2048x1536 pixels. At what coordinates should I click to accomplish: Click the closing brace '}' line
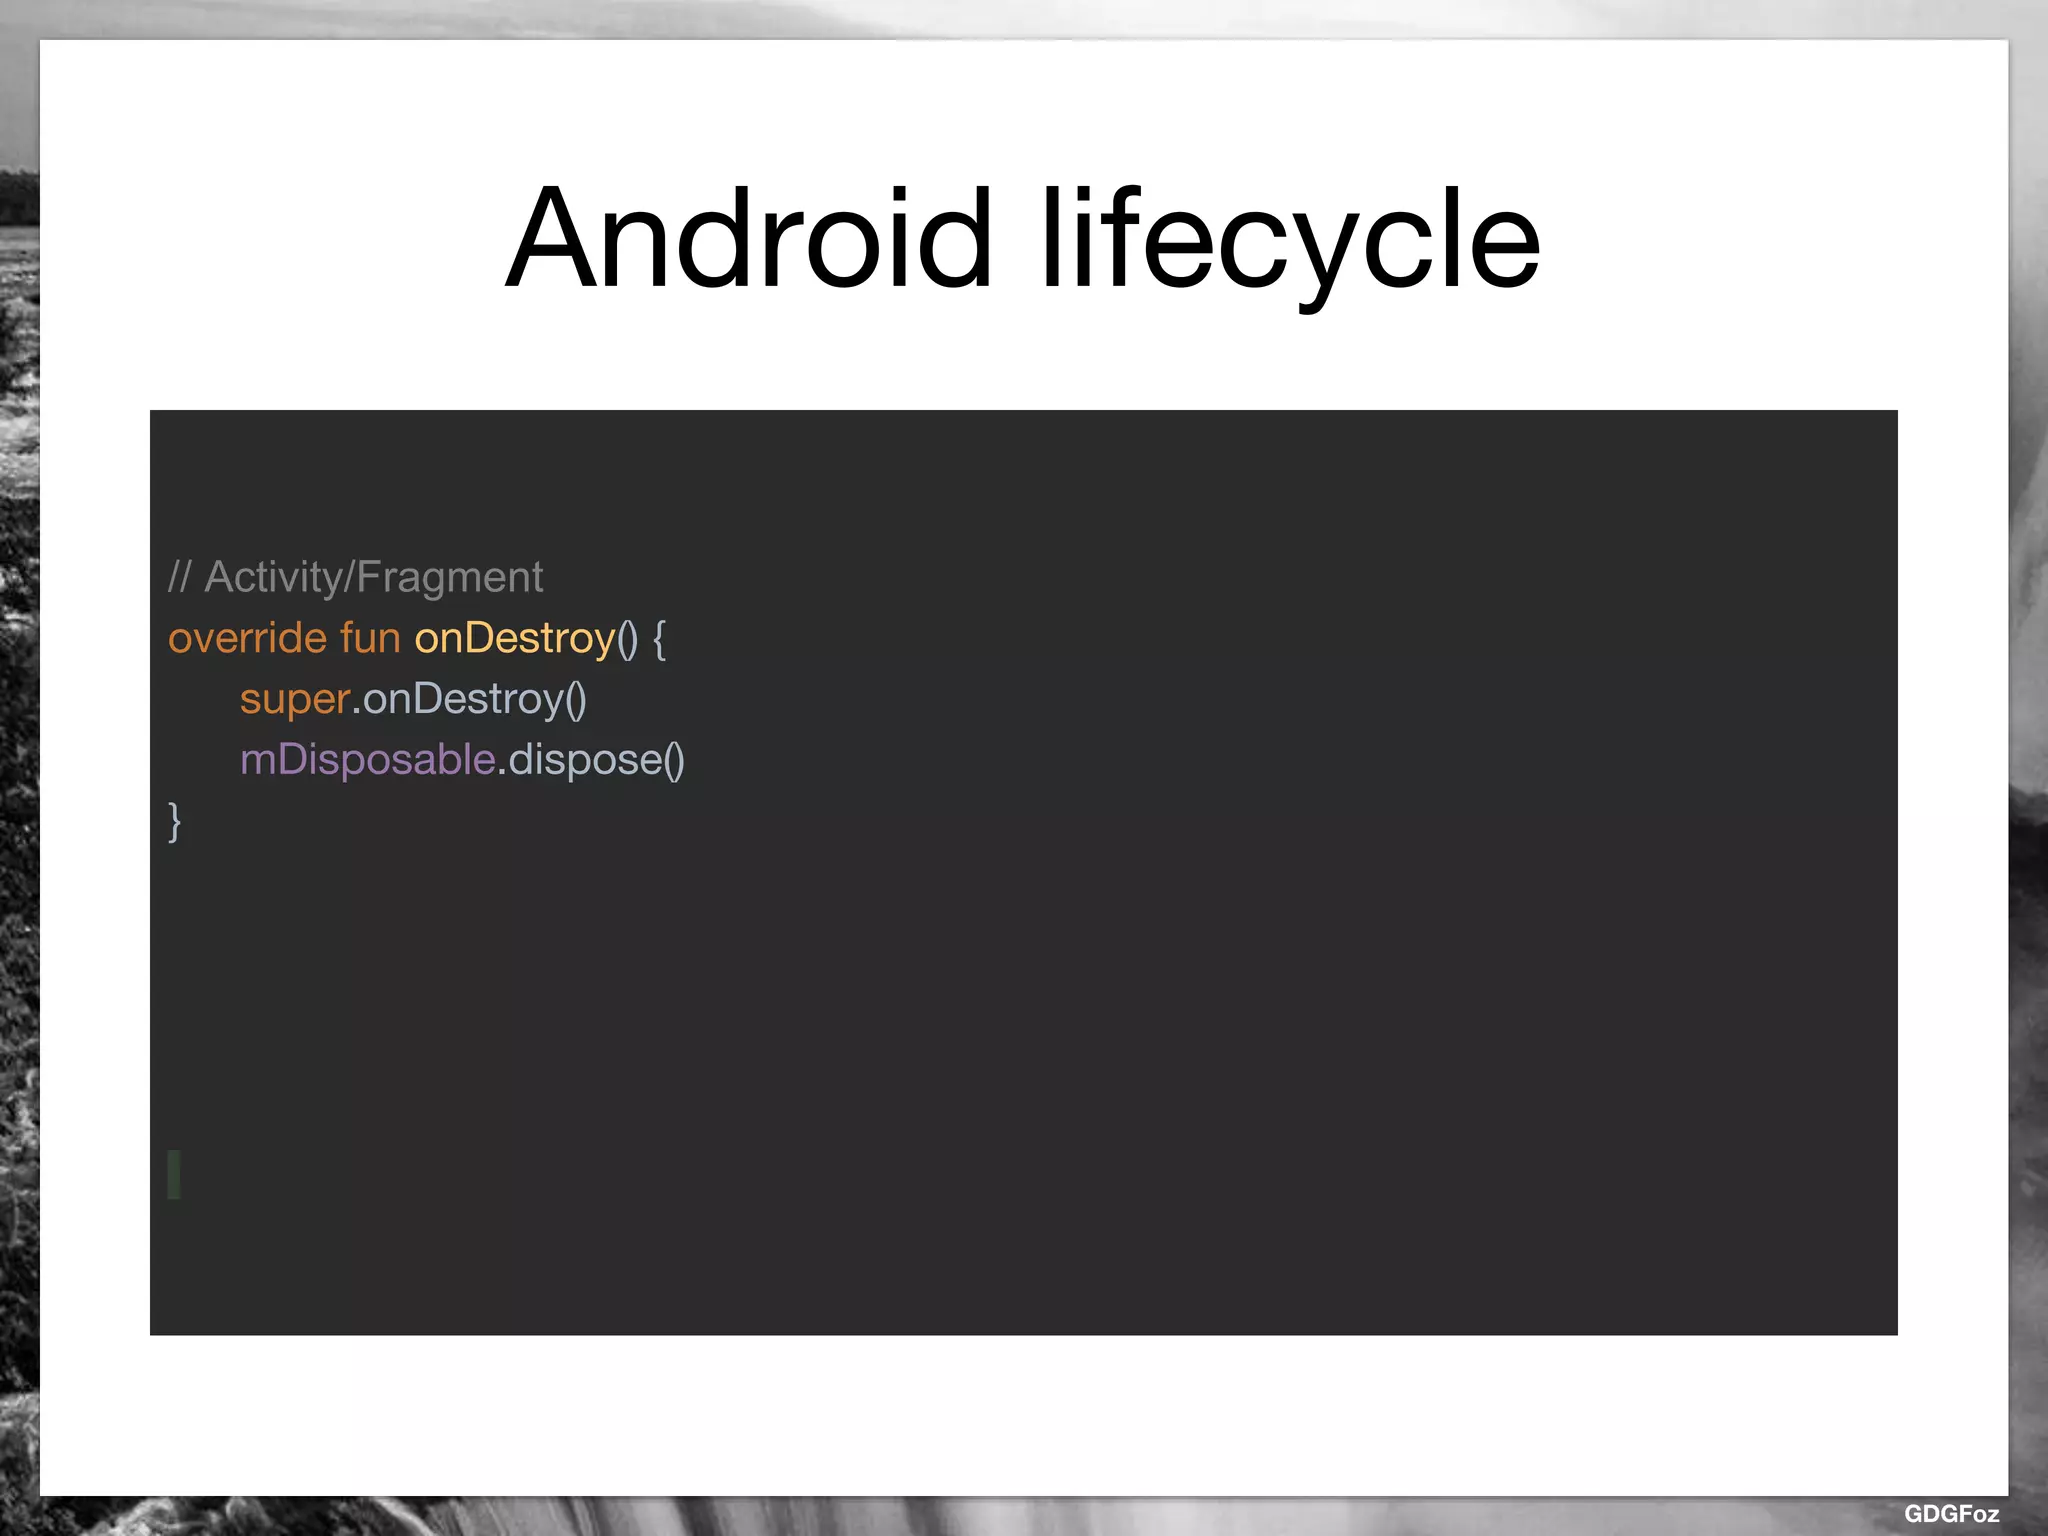click(x=175, y=822)
